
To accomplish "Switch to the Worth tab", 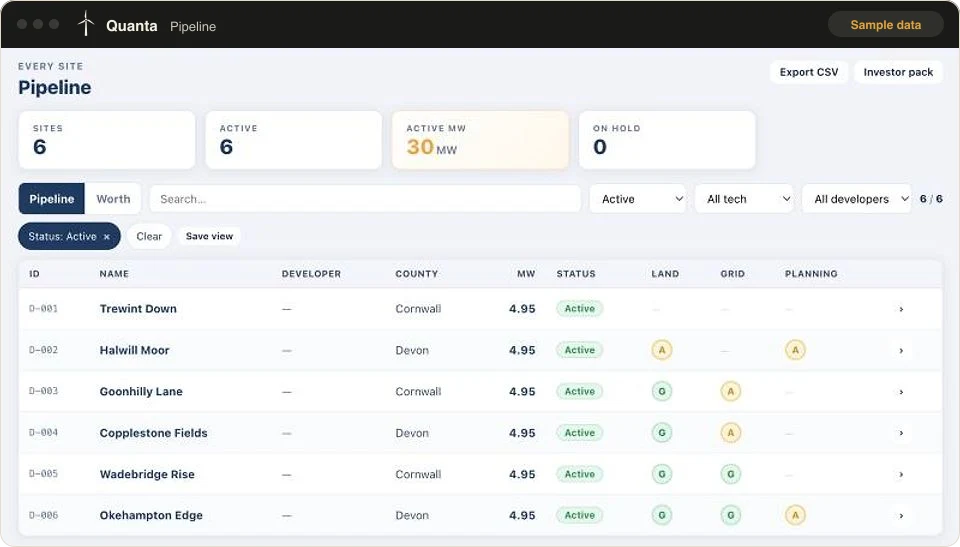I will coord(113,199).
